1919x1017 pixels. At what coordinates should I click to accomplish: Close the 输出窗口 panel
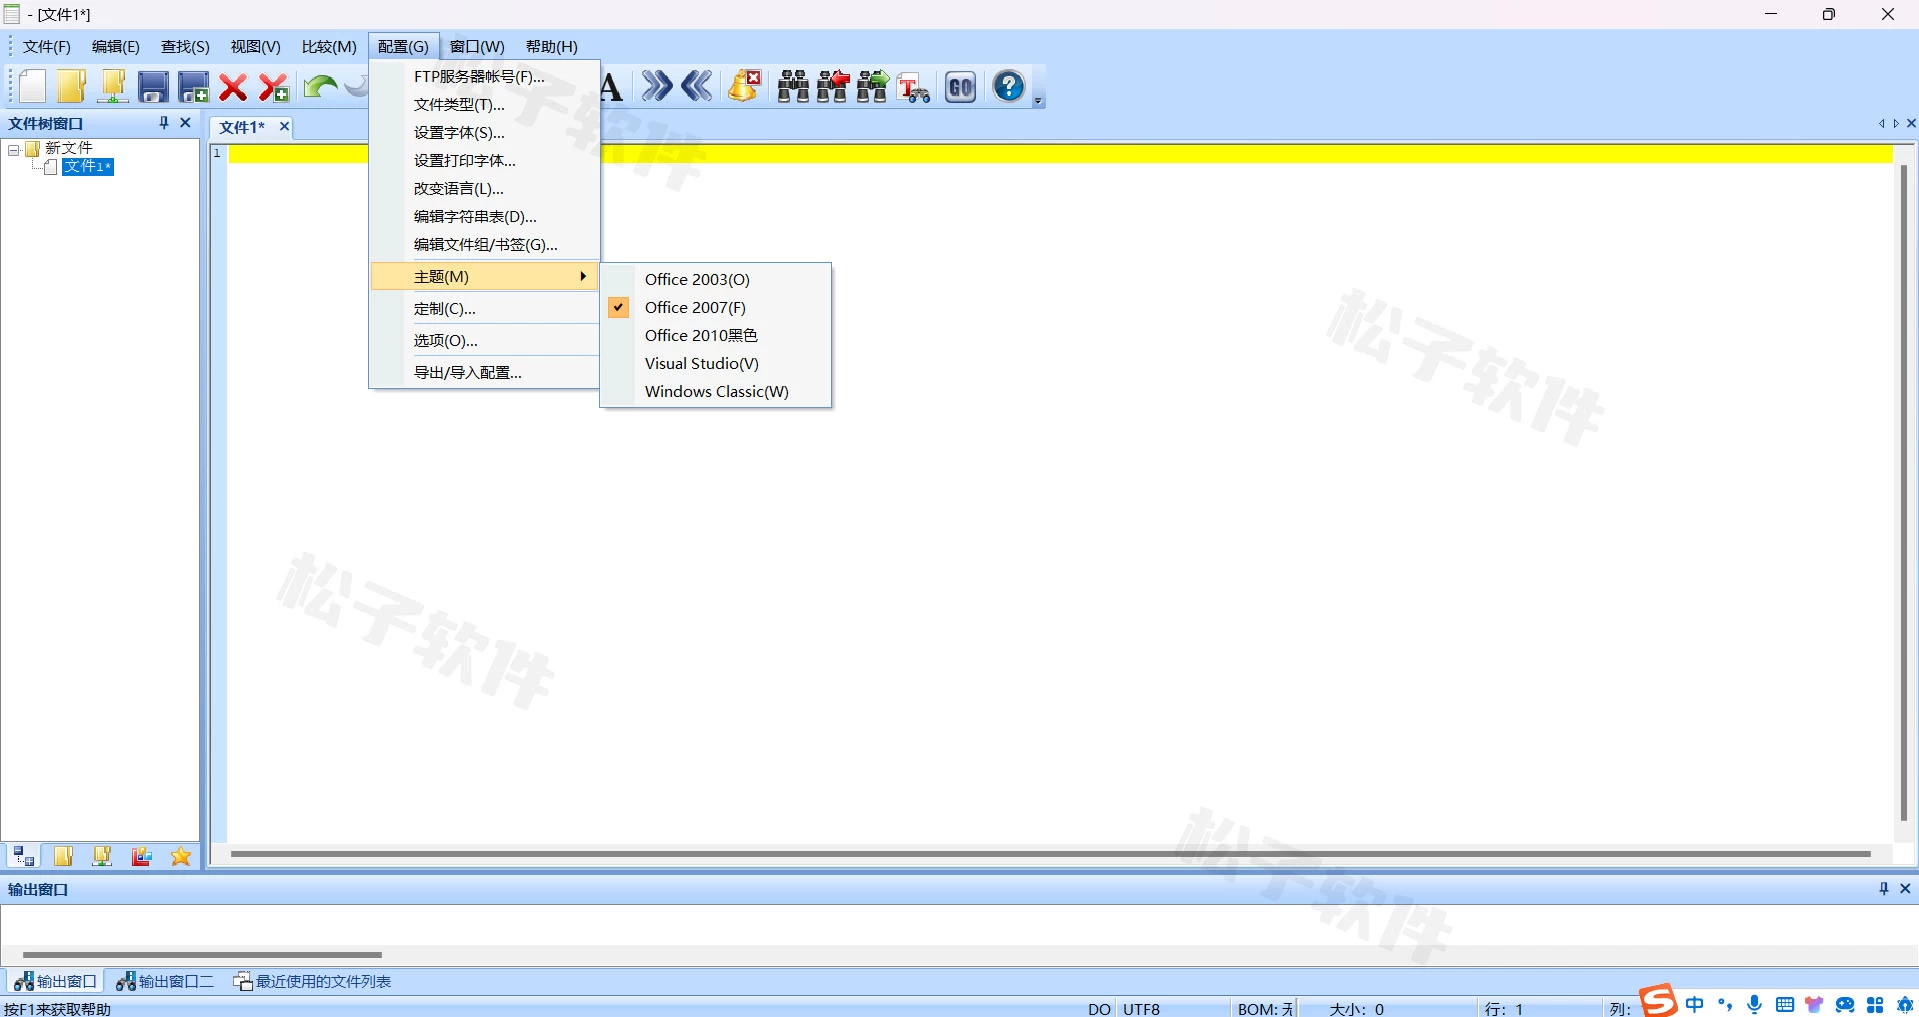click(x=1905, y=888)
